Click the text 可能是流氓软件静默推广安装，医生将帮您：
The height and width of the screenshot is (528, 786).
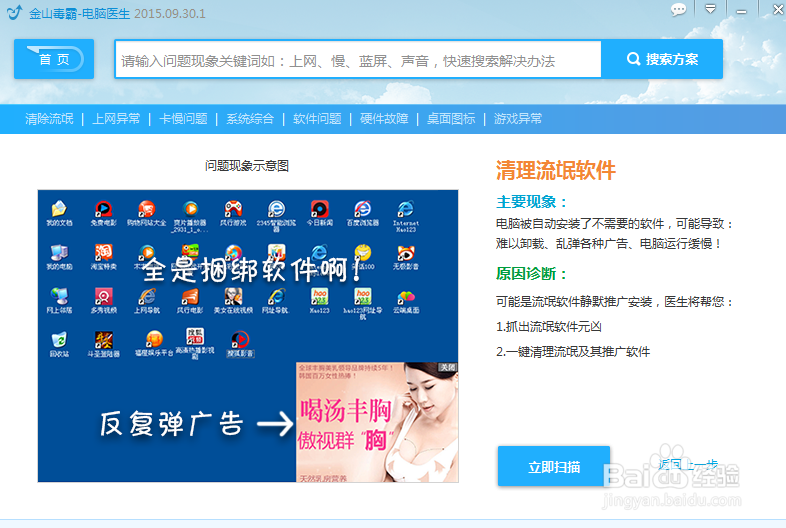pos(615,302)
